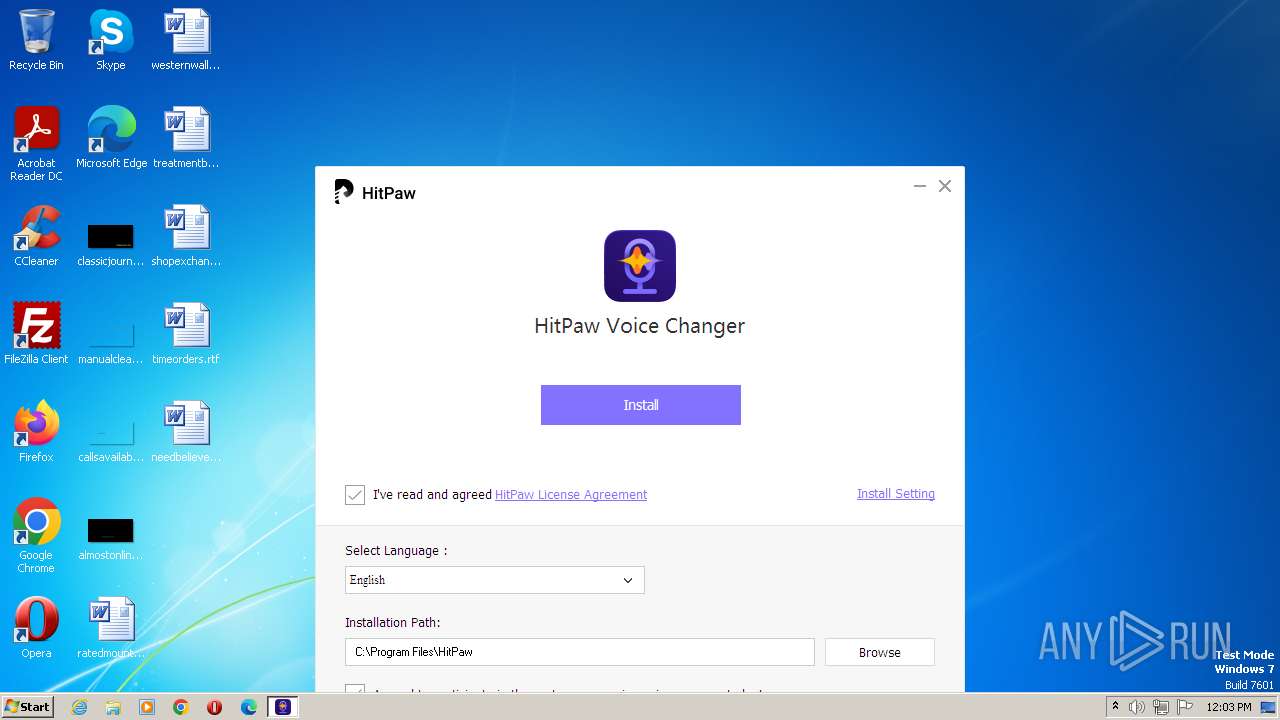This screenshot has height=720, width=1280.
Task: Launch Windows Media Player from taskbar
Action: (x=147, y=707)
